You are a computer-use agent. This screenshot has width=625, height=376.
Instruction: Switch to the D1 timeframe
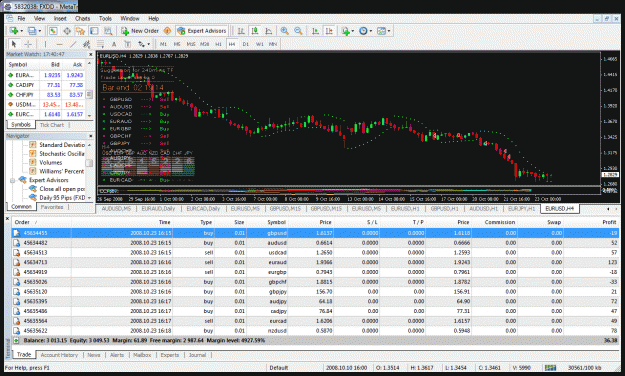pos(246,44)
